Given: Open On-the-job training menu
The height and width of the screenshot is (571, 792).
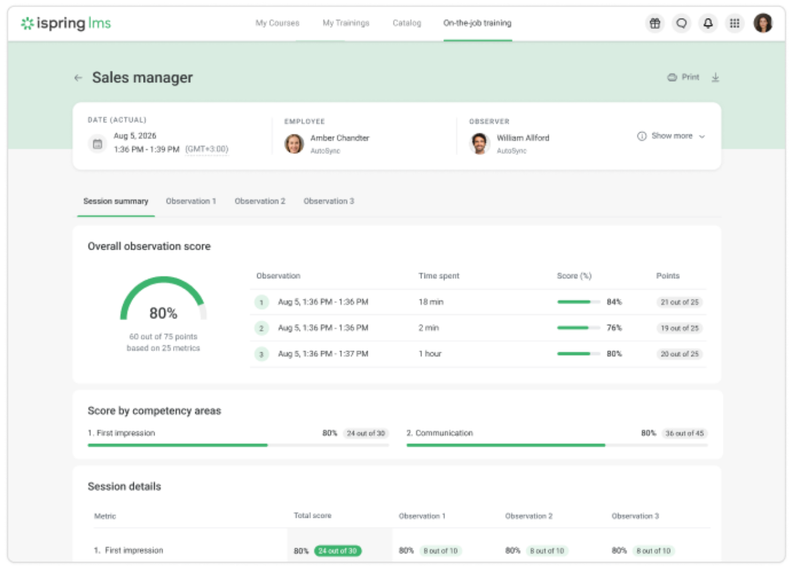Looking at the screenshot, I should (x=477, y=23).
